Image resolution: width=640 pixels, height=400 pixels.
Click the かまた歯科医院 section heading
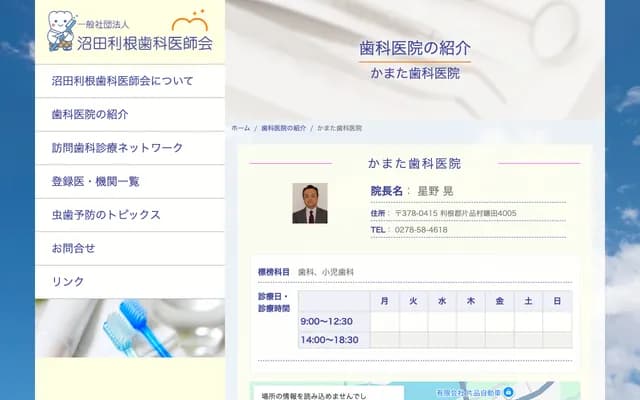tap(414, 163)
